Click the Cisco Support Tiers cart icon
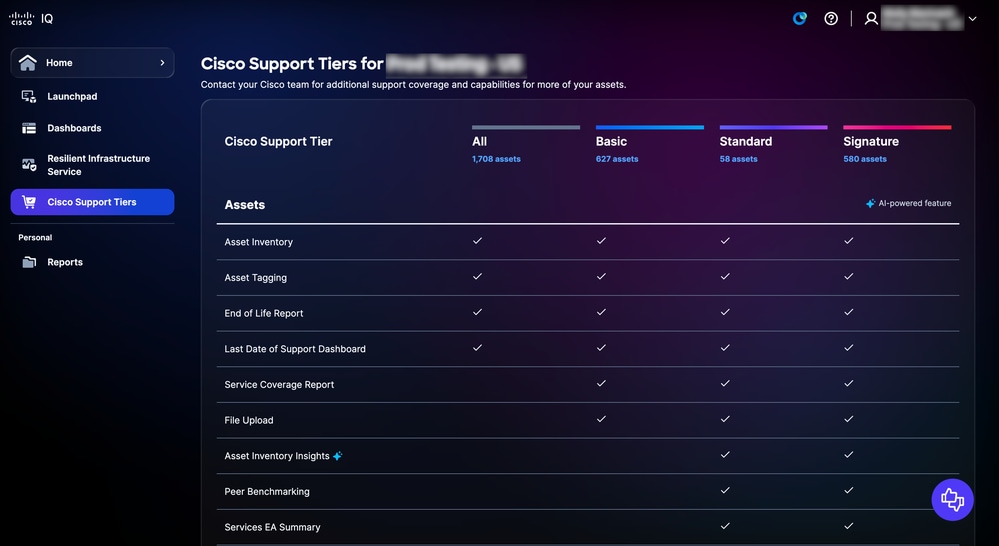Screen dimensions: 999x546 29,202
